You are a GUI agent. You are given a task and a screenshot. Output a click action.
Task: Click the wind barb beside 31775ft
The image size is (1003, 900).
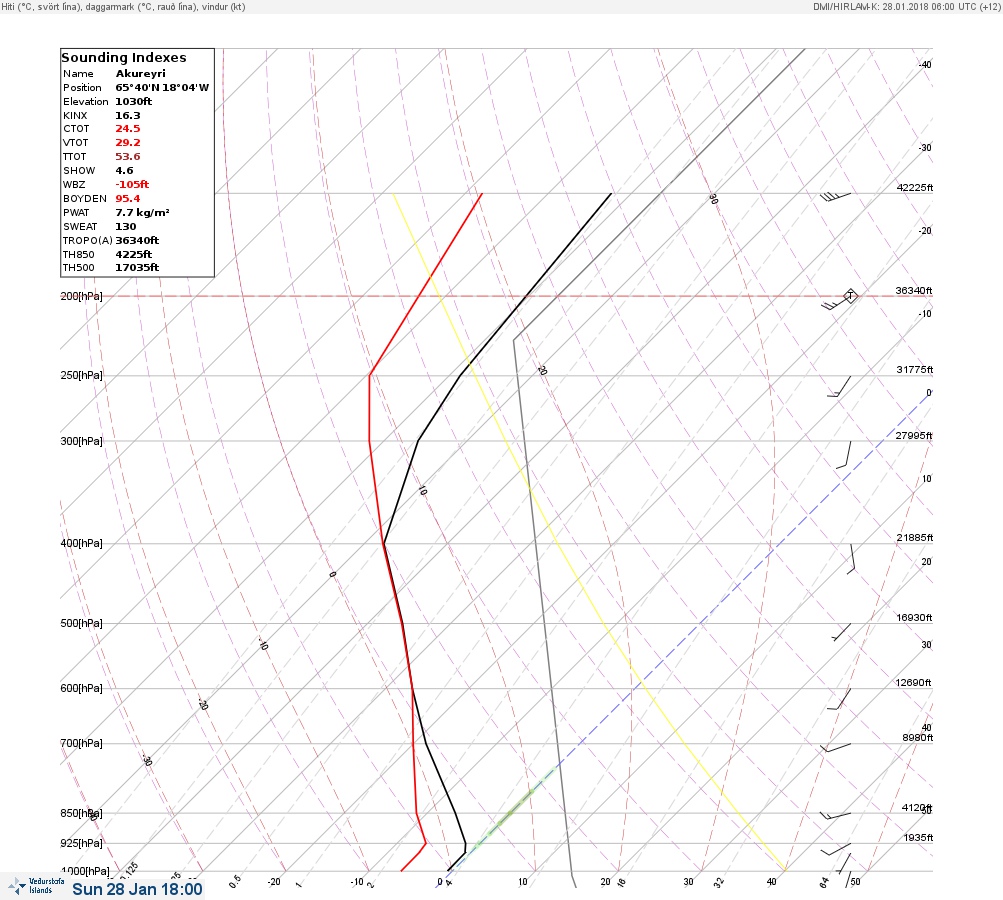click(x=839, y=386)
